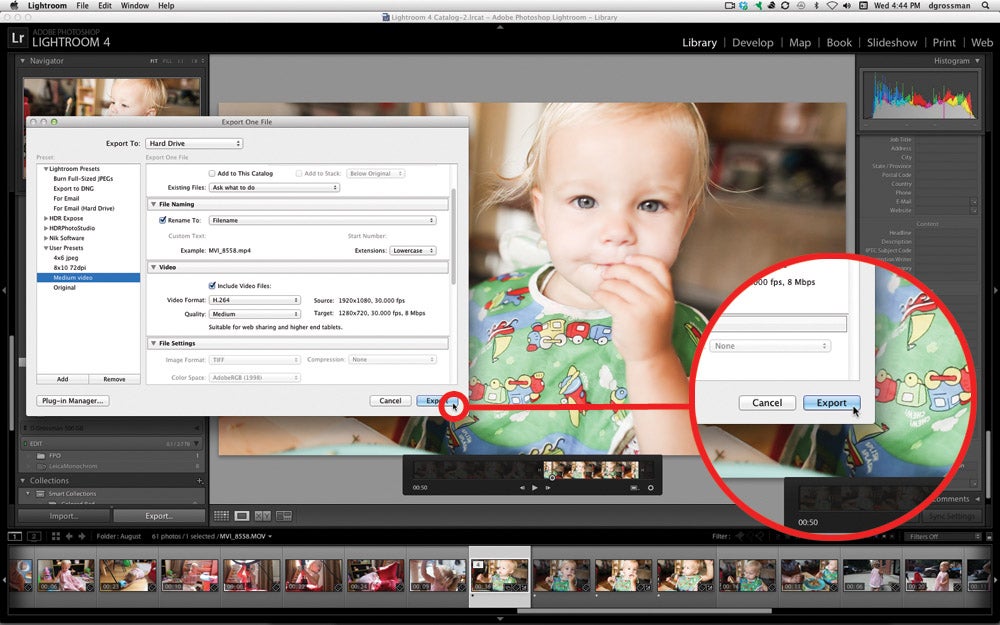The width and height of the screenshot is (1000, 625).
Task: Open the volume control in menu bar
Action: (848, 6)
